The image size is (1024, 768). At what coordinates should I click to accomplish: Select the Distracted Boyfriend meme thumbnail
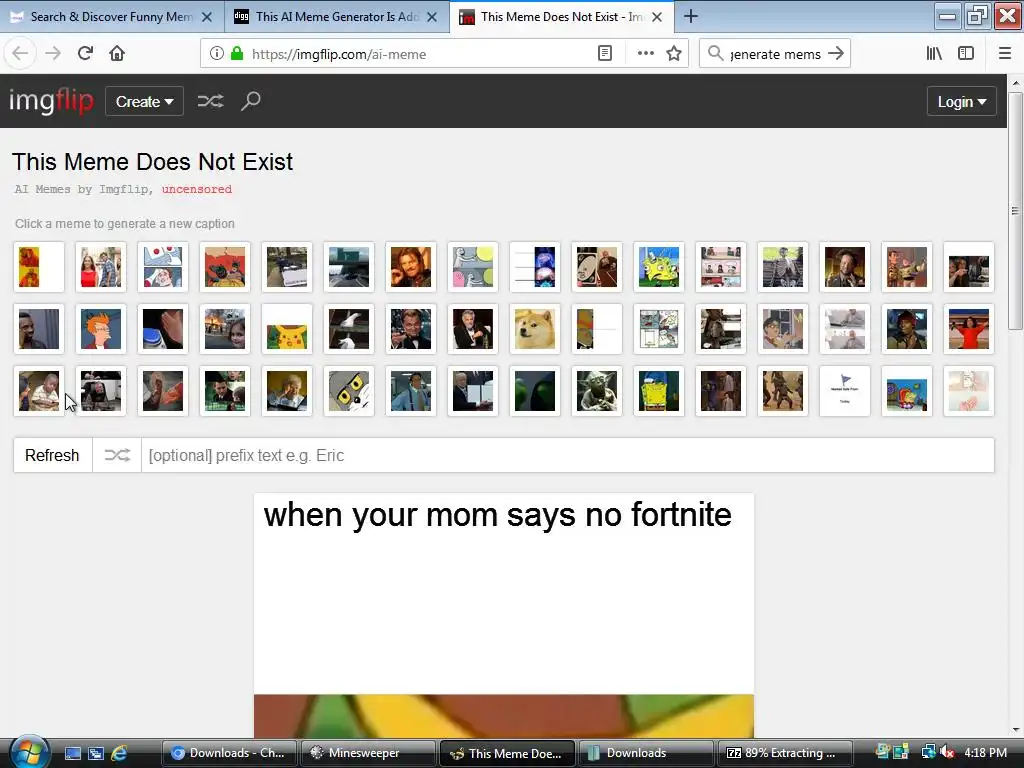pos(101,267)
